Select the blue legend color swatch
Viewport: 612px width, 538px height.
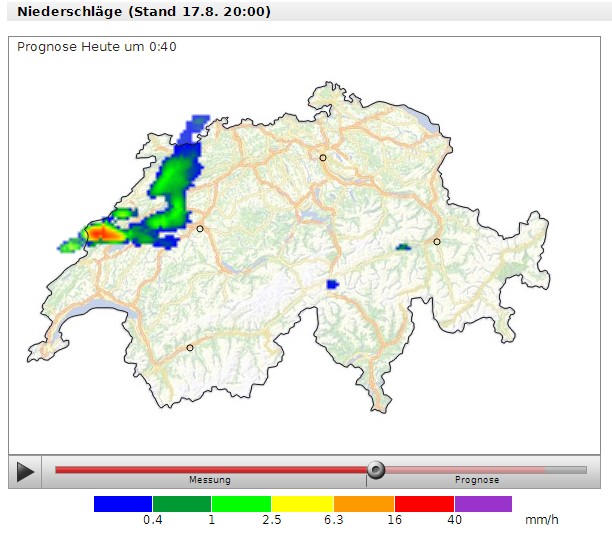click(x=123, y=504)
